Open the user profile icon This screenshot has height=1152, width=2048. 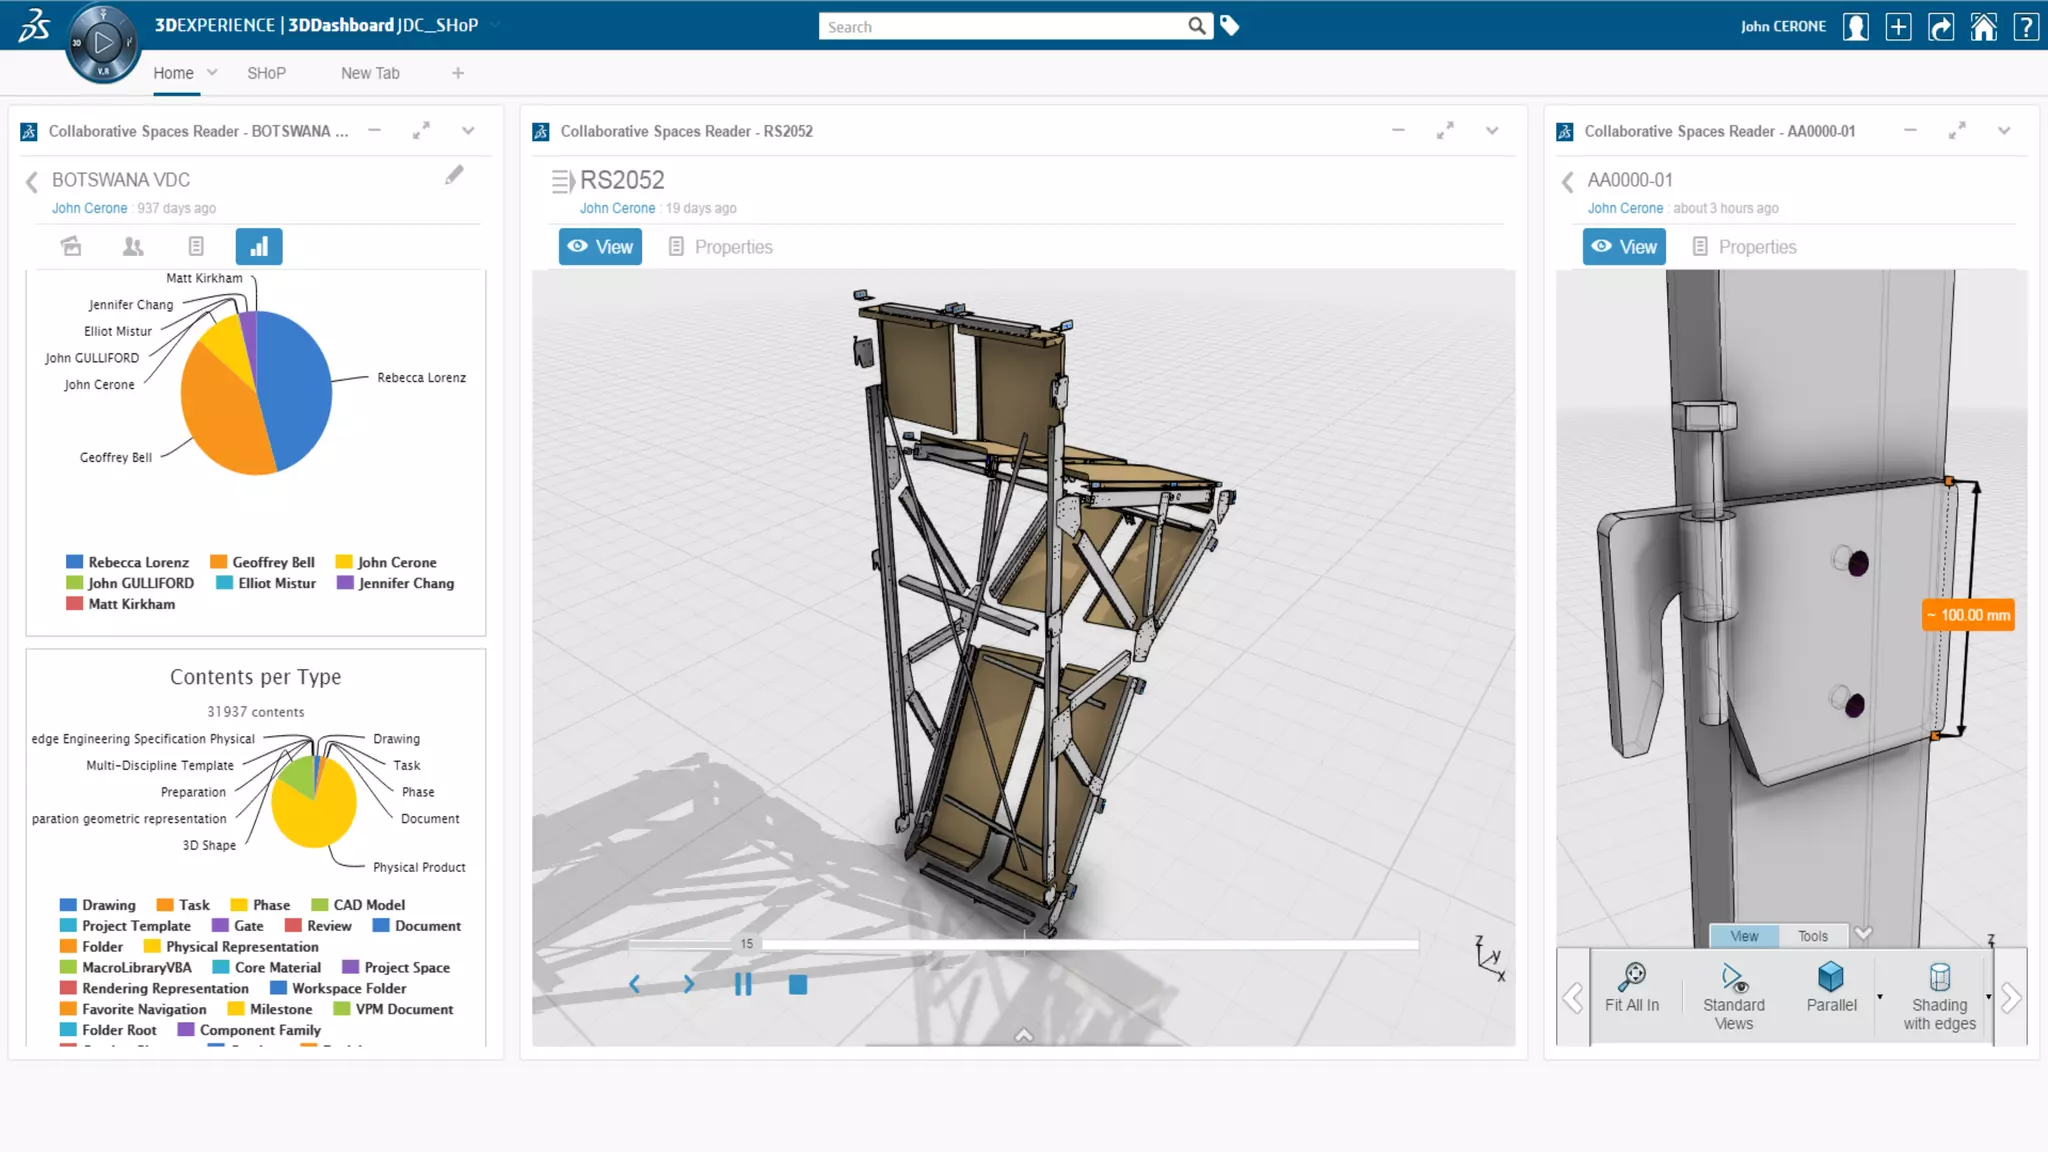pyautogui.click(x=1856, y=26)
